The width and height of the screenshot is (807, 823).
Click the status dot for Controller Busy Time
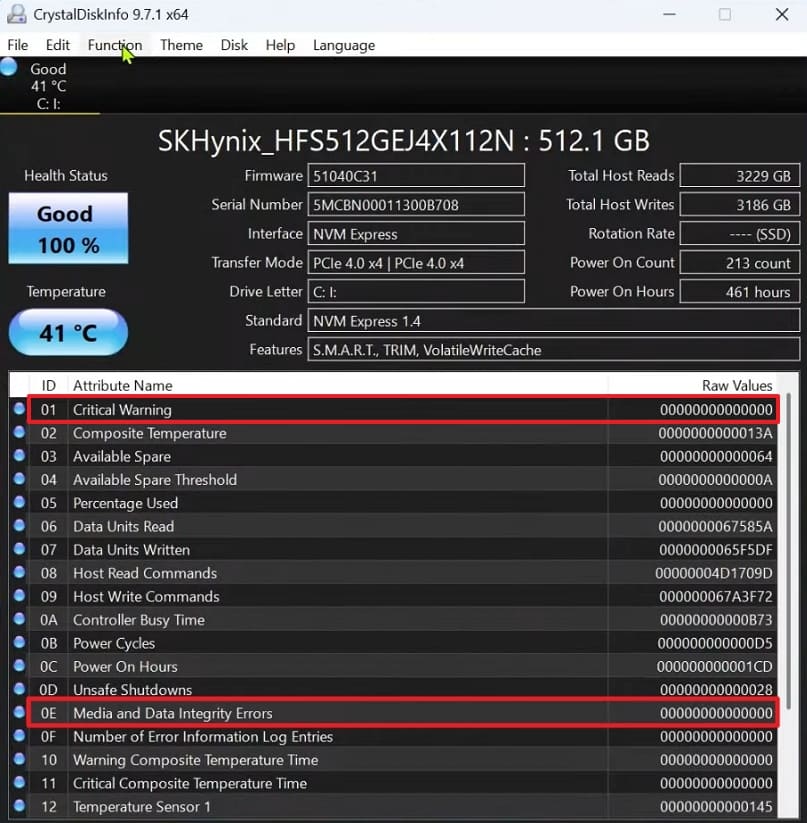tap(19, 618)
